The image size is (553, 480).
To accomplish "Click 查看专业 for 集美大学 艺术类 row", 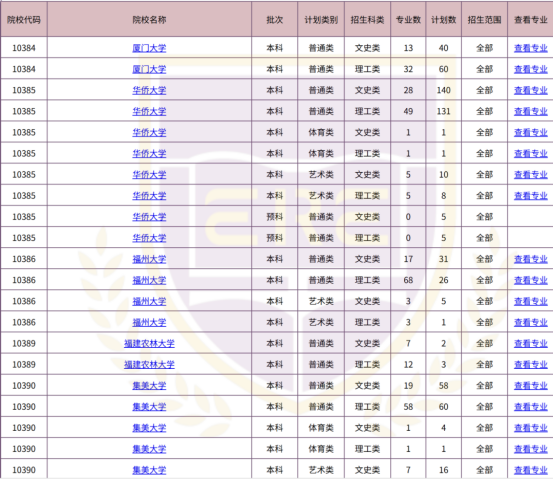I will point(531,470).
